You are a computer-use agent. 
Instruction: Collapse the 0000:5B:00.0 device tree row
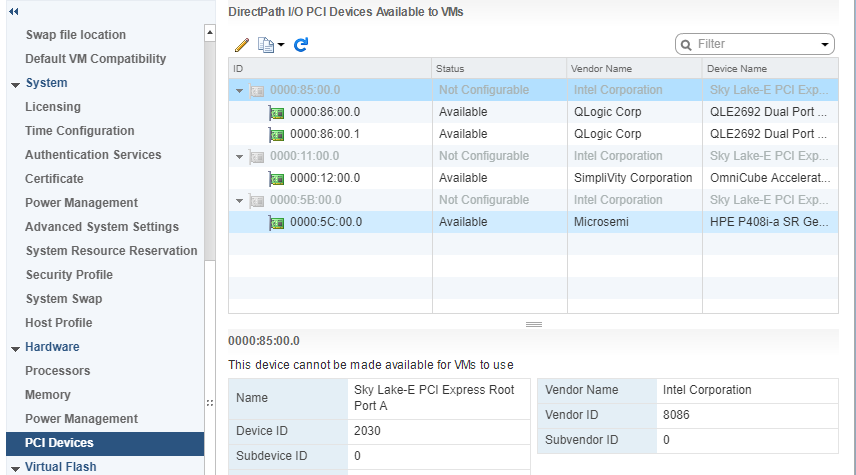point(239,201)
